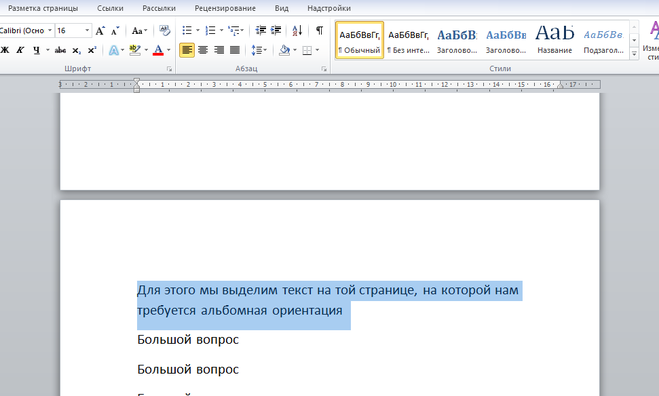The width and height of the screenshot is (659, 396).
Task: Open the Шрифт dialog launcher
Action: point(169,69)
